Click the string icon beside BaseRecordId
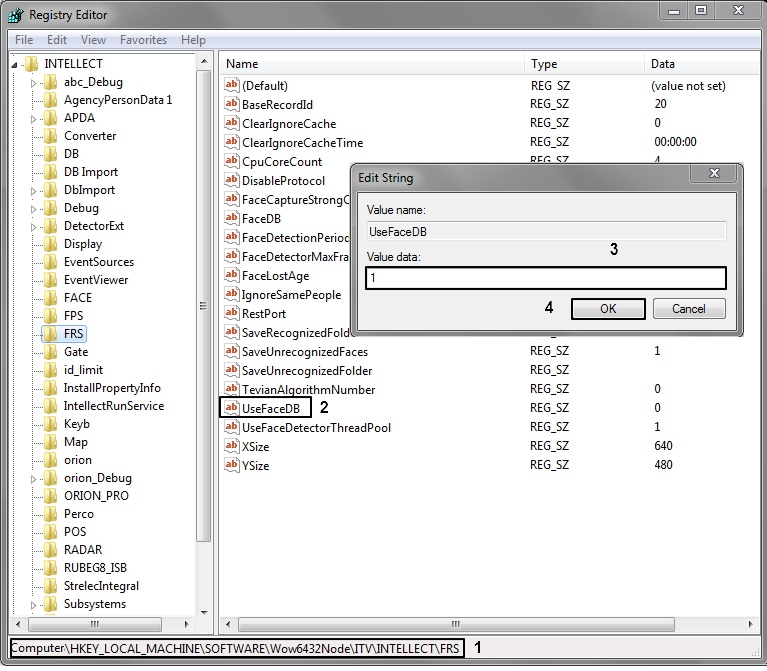 click(232, 104)
